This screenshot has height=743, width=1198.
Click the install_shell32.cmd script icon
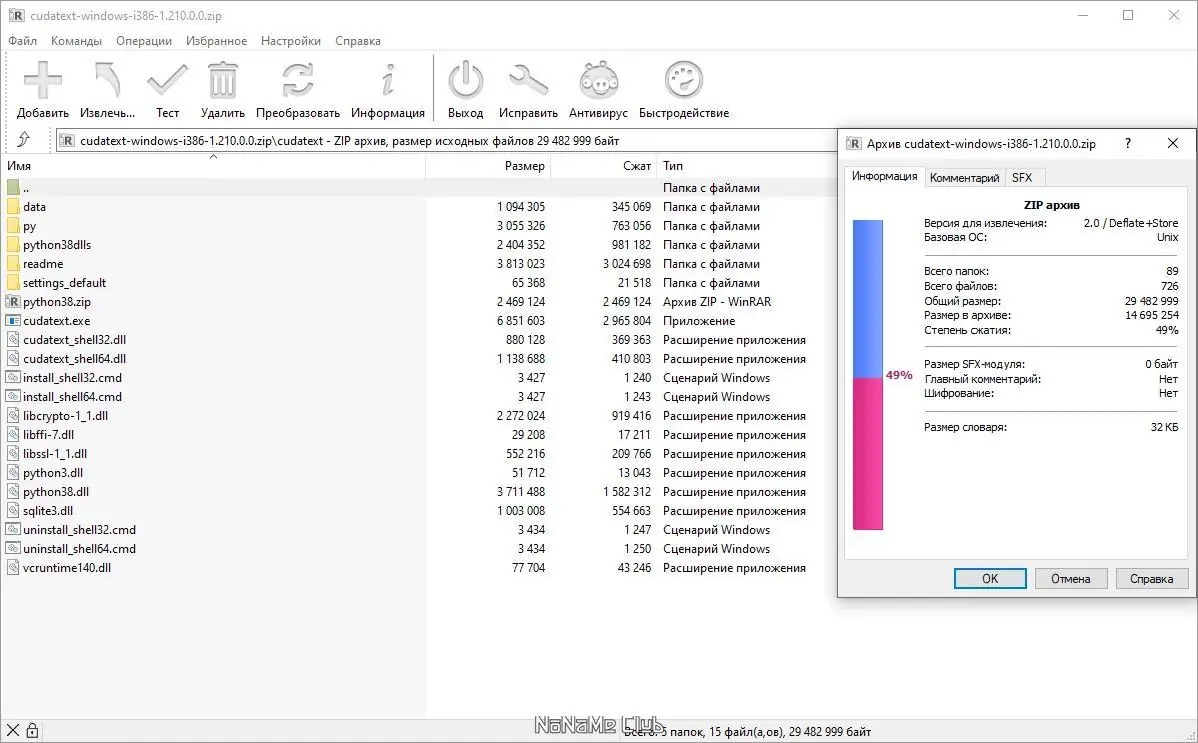click(x=13, y=378)
